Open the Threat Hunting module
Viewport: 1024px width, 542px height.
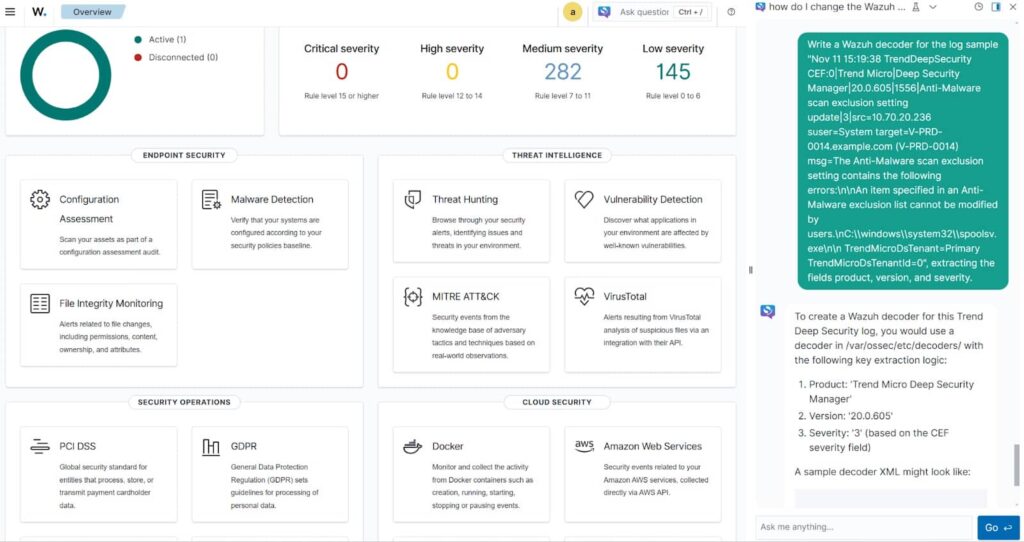[x=464, y=199]
